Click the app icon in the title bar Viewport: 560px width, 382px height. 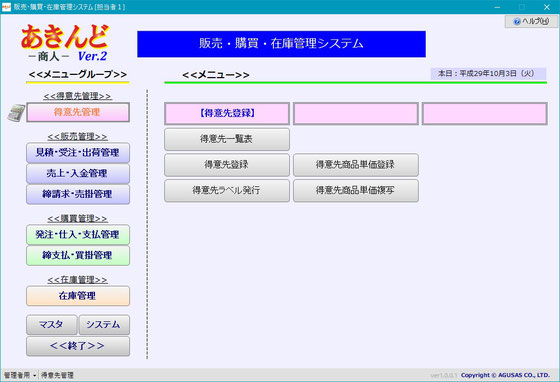coord(6,7)
